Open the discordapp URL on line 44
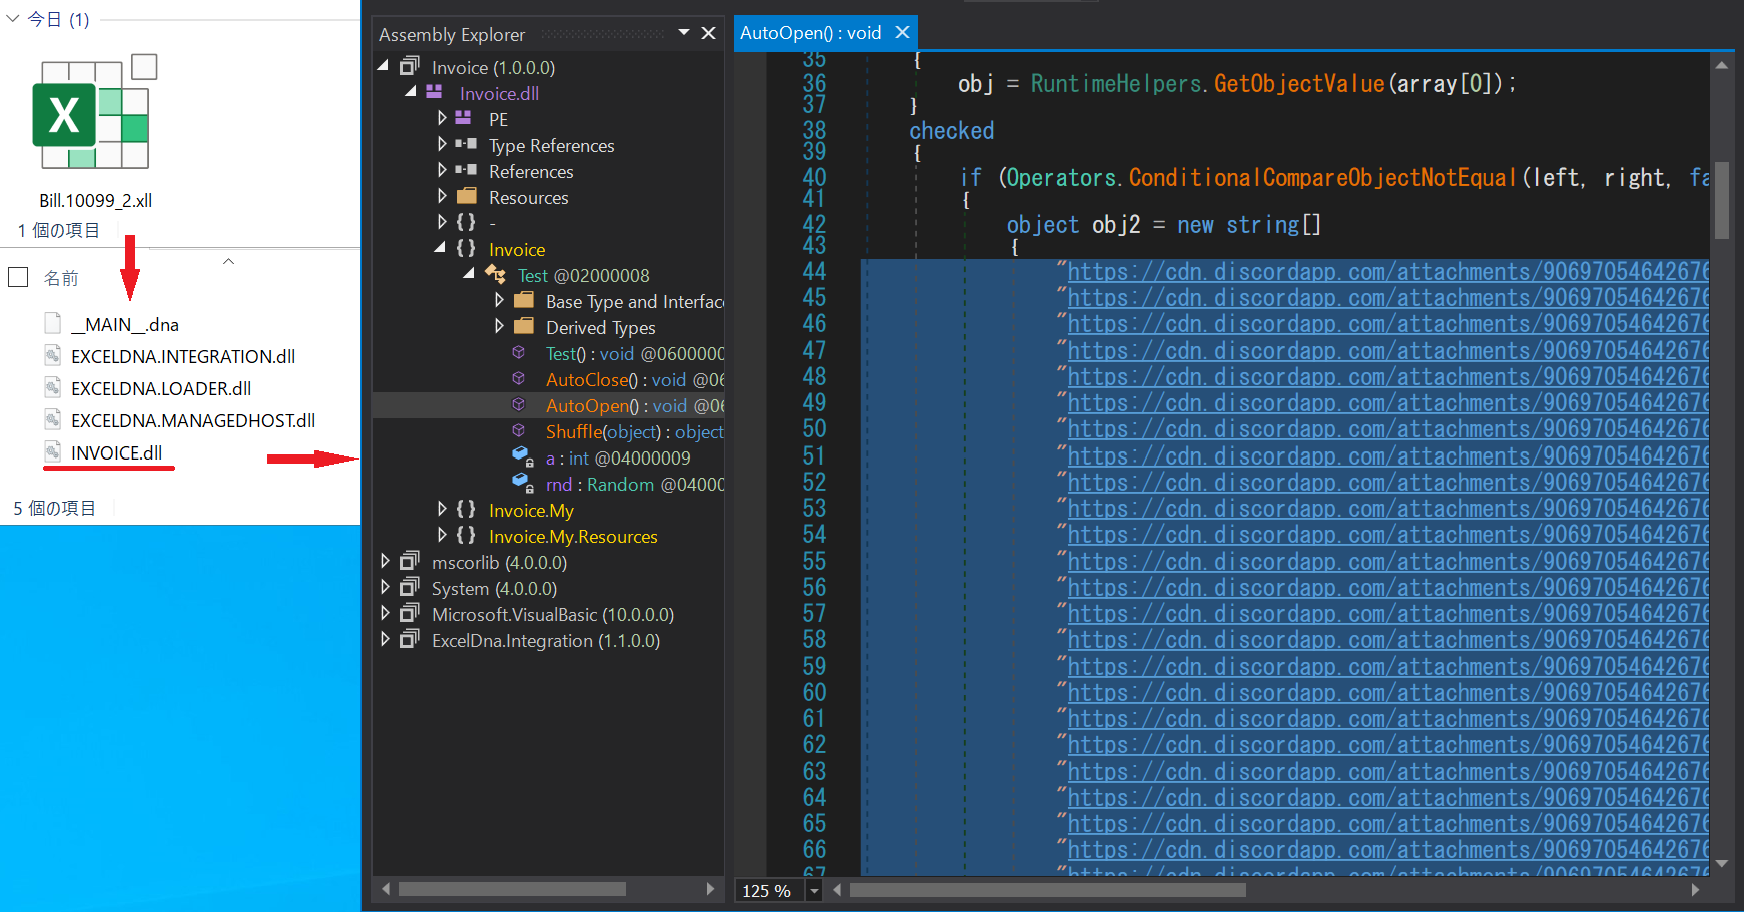Viewport: 1744px width, 912px height. point(1388,272)
